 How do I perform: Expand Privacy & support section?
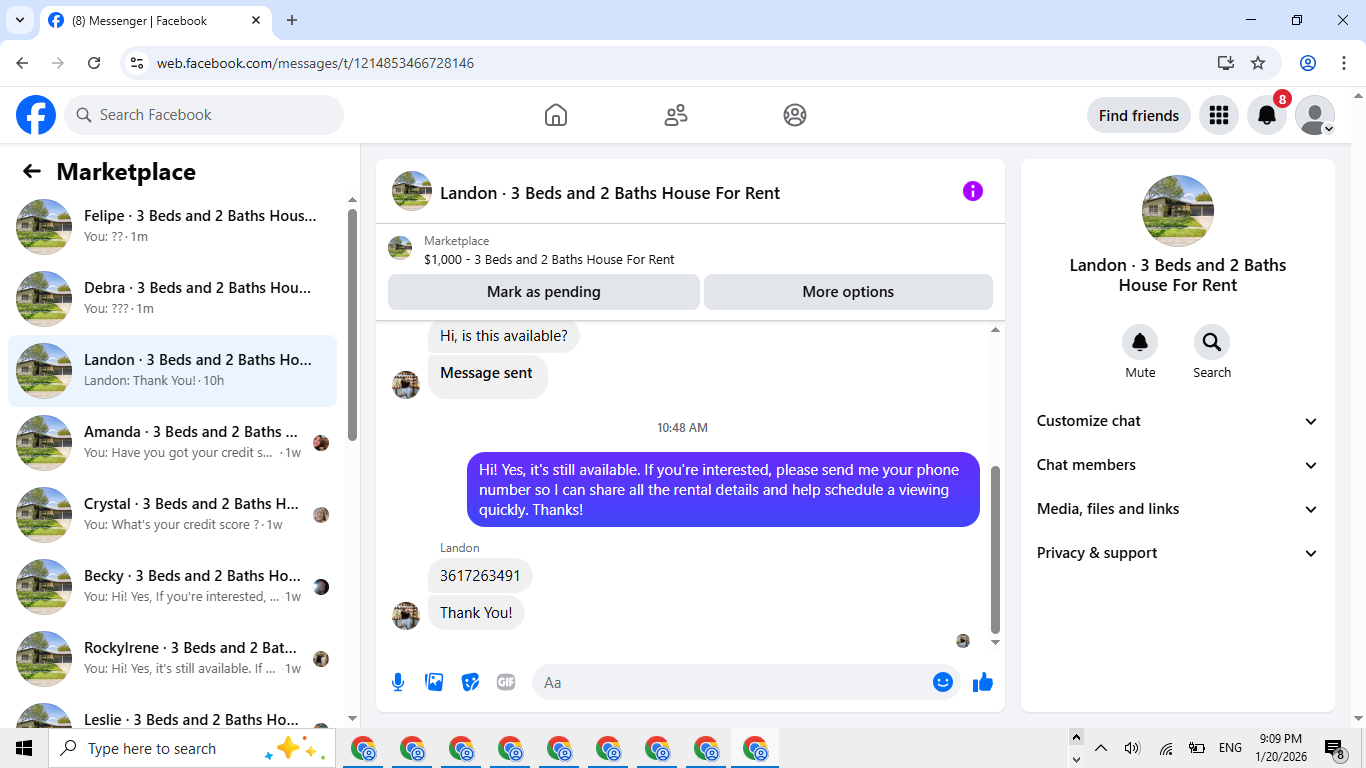(1178, 553)
